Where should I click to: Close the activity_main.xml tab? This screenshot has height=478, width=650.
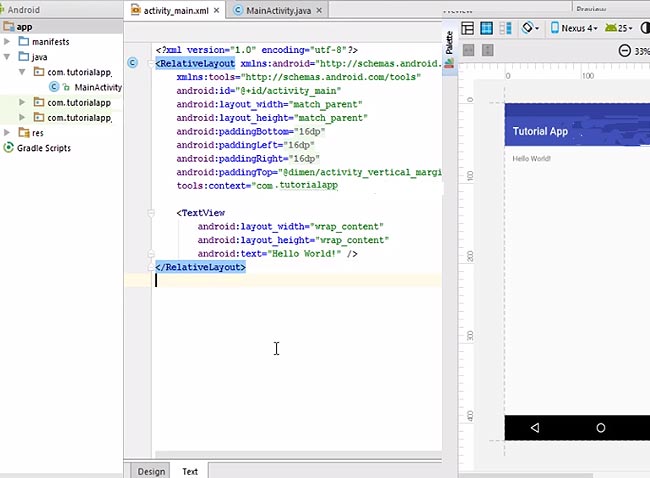coord(216,10)
